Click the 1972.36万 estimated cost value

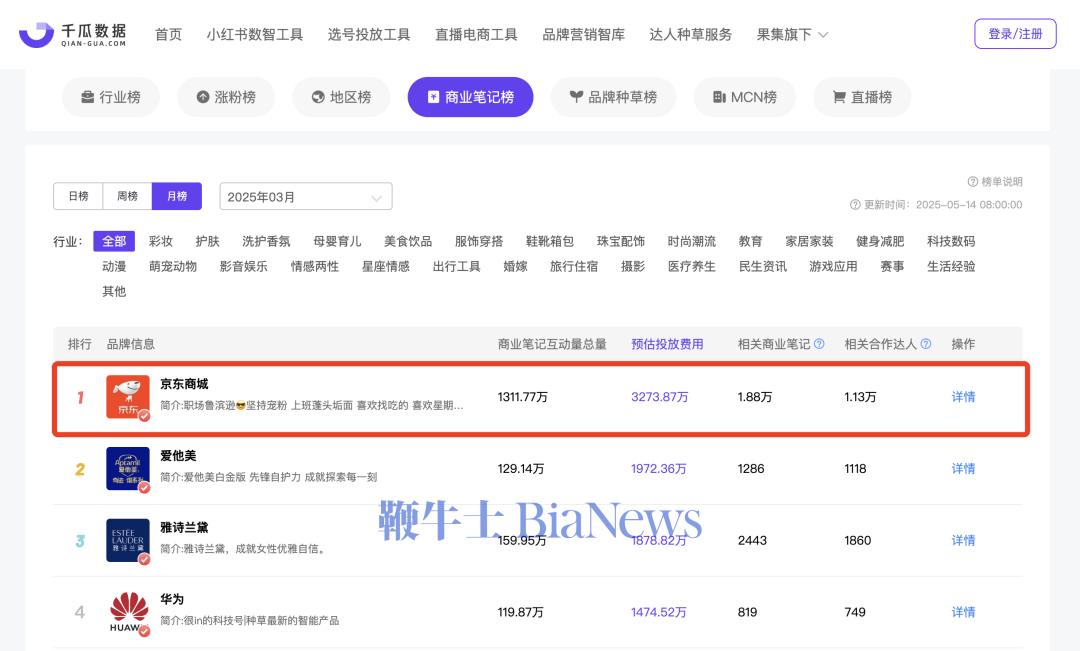[659, 468]
